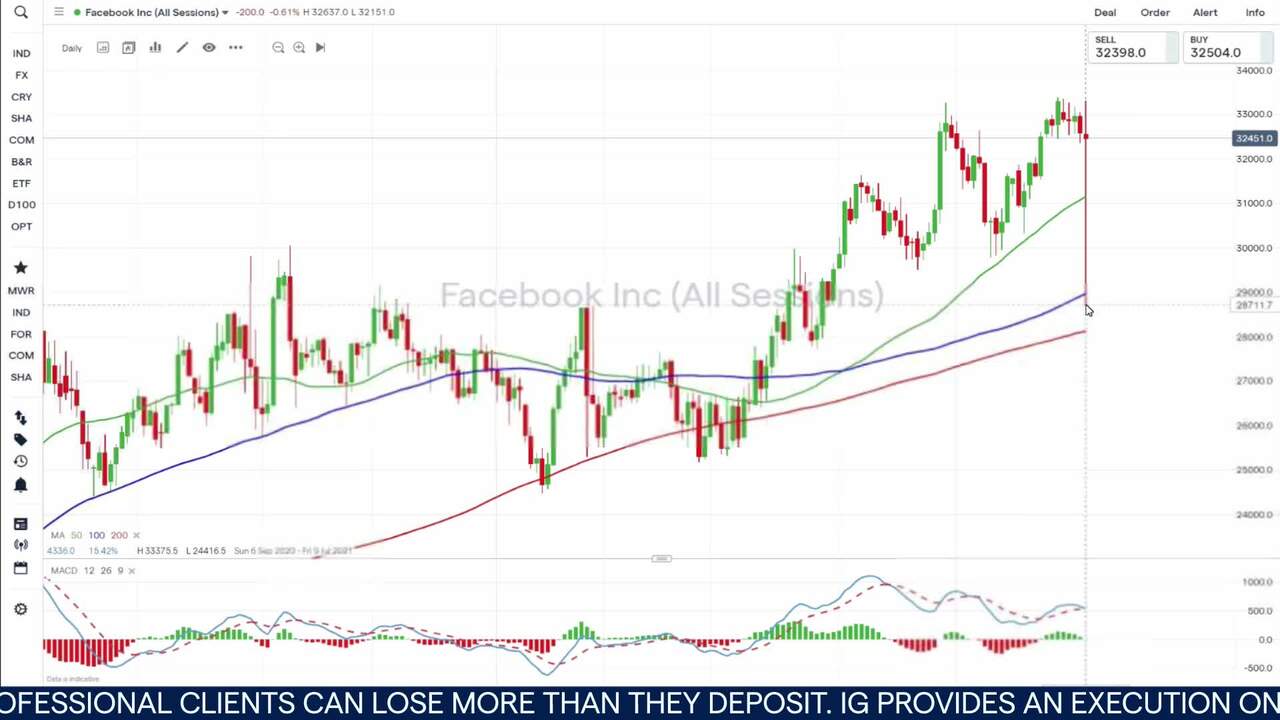Open the hamburger menu beside Facebook Inc

(x=59, y=12)
